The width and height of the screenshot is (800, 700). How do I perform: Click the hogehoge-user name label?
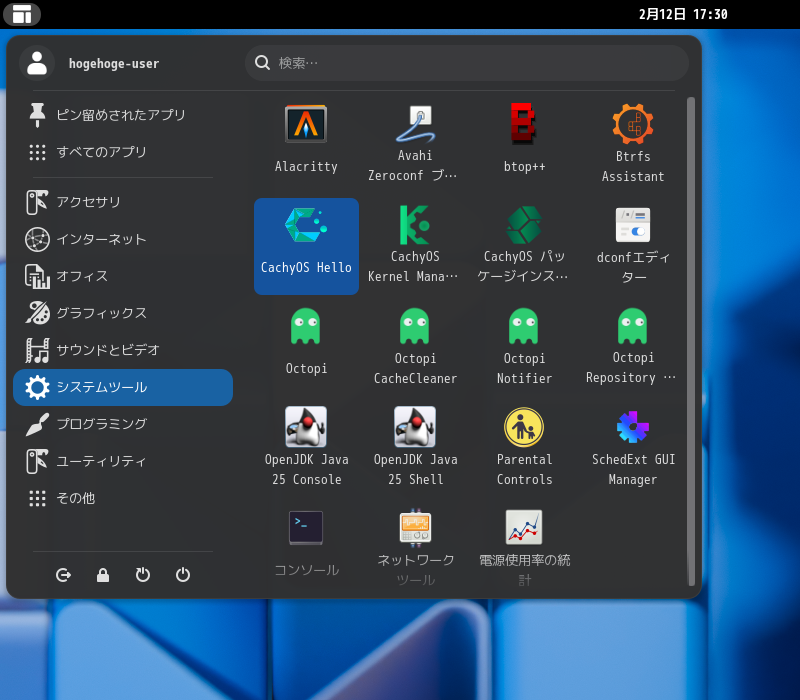click(x=114, y=64)
